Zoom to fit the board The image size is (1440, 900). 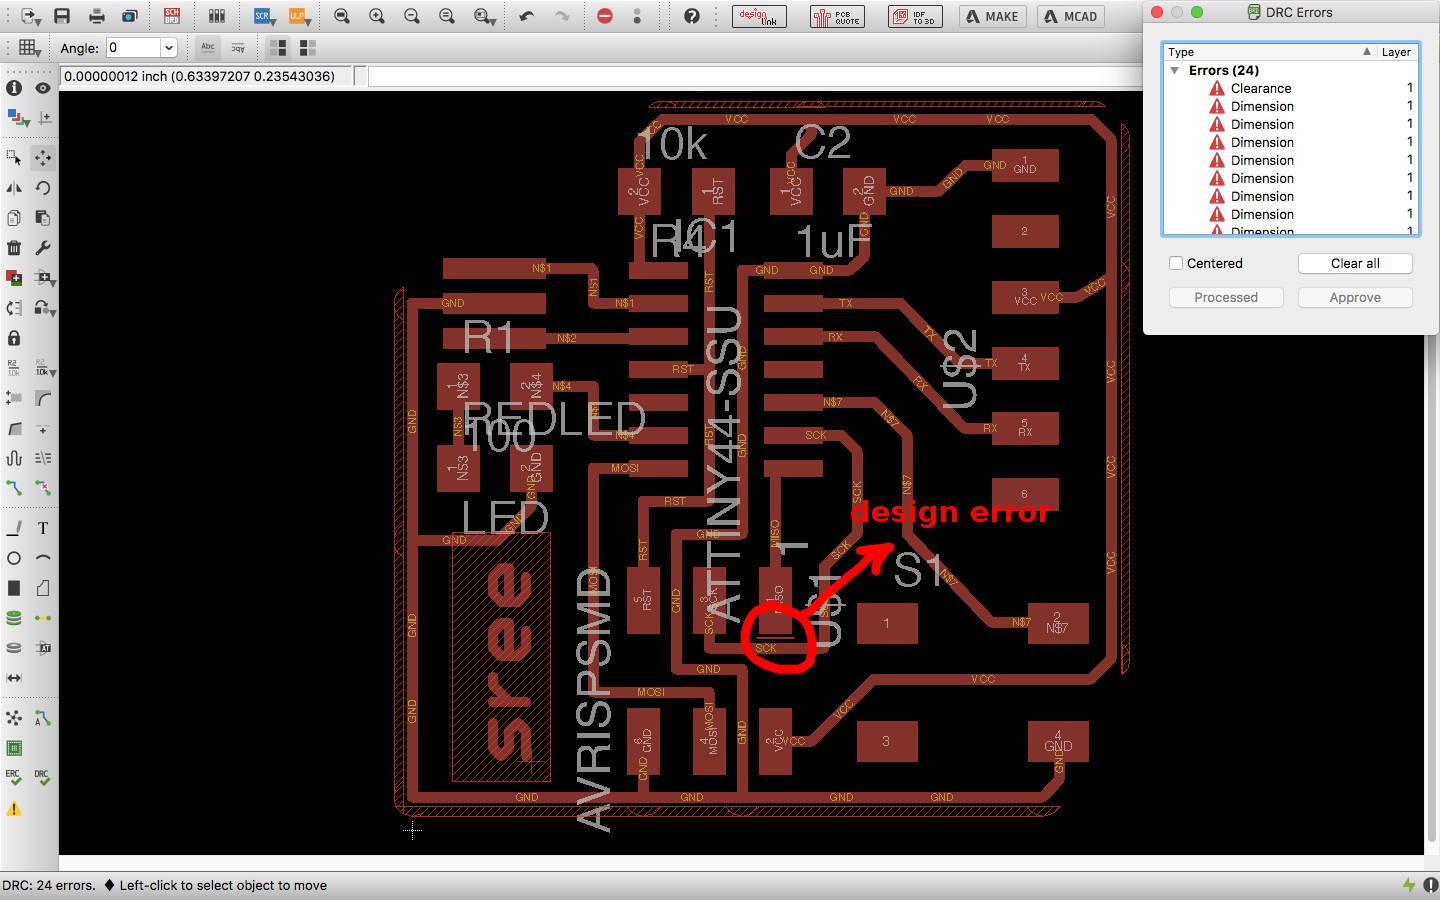[x=342, y=16]
